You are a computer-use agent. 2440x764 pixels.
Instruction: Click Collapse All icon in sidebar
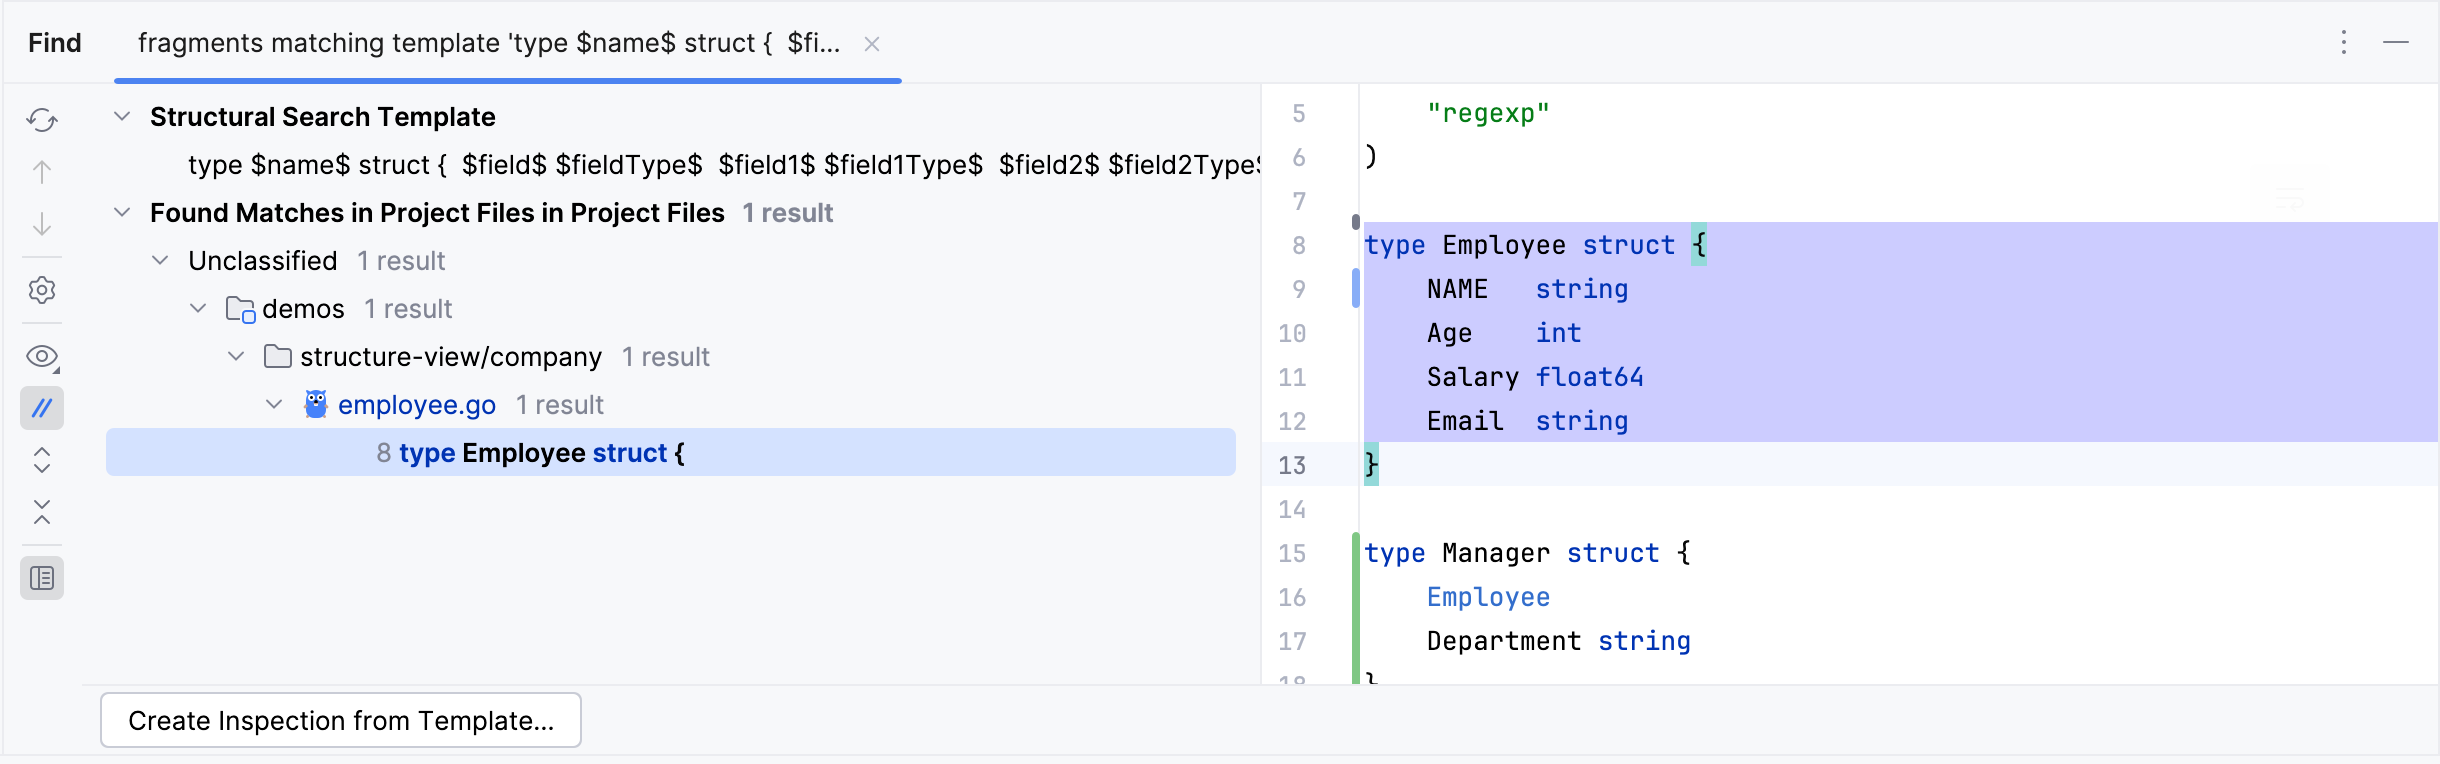pos(42,512)
